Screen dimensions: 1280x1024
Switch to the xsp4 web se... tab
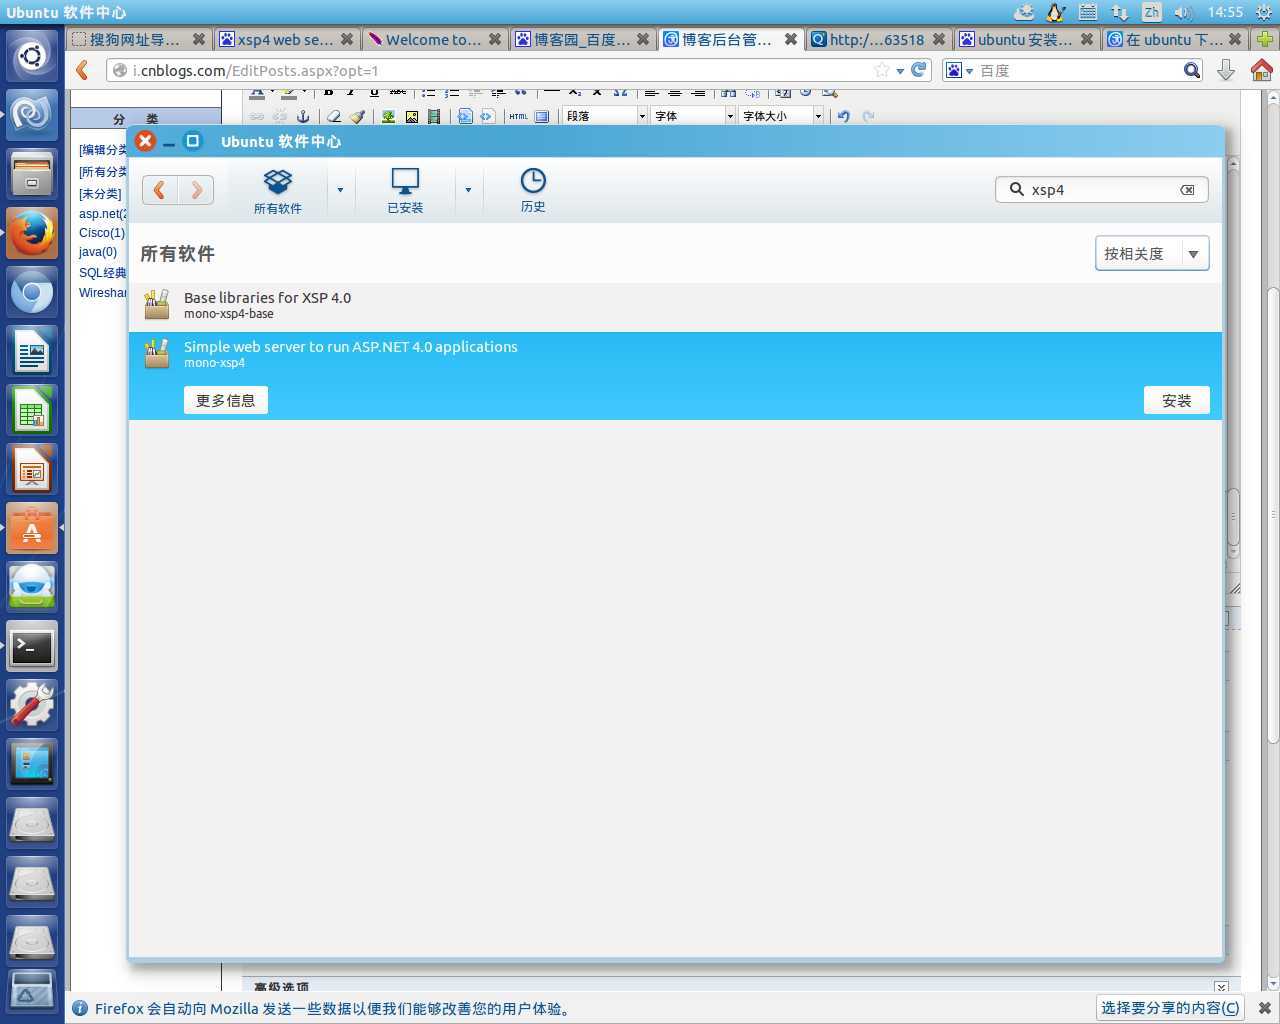coord(285,40)
